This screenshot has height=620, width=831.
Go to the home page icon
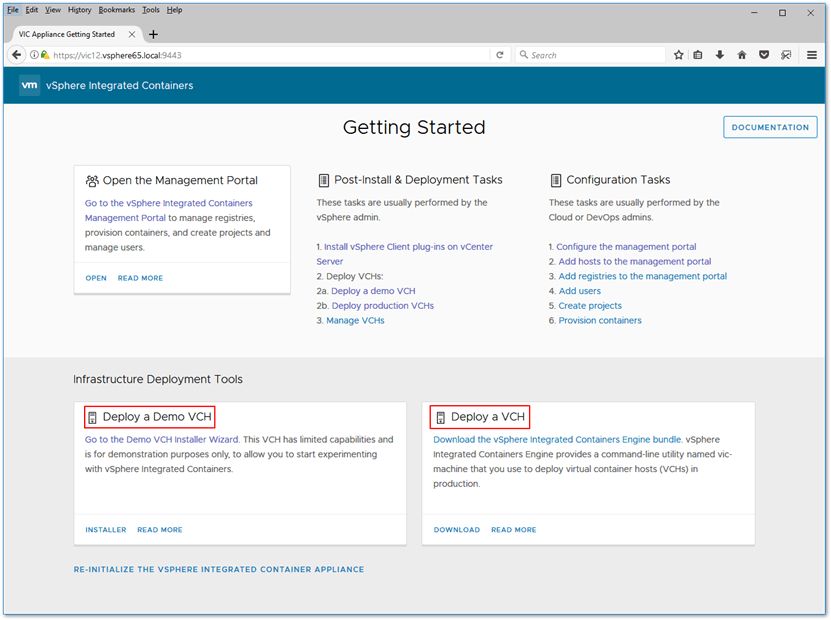(742, 55)
